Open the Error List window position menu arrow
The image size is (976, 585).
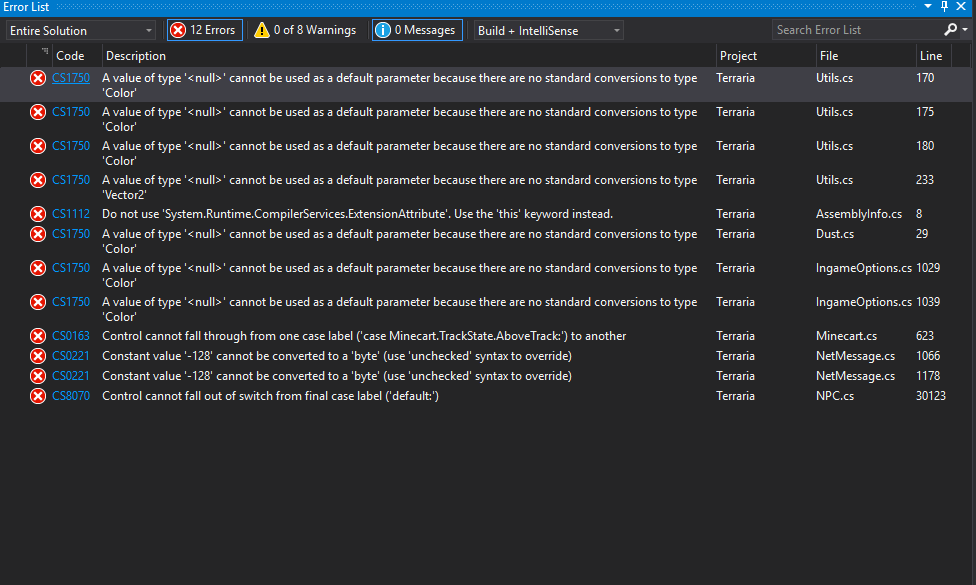click(x=927, y=7)
